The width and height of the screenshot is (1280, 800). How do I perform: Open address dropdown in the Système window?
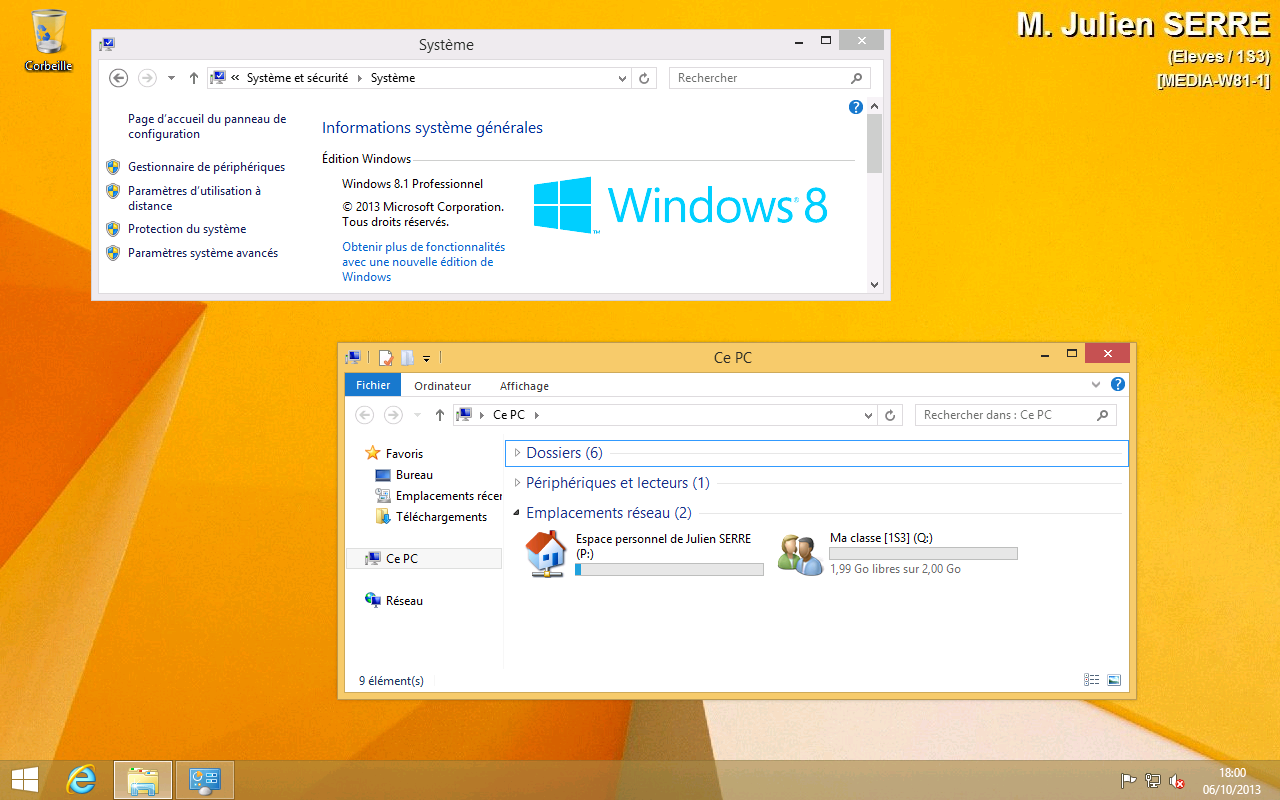(x=622, y=78)
